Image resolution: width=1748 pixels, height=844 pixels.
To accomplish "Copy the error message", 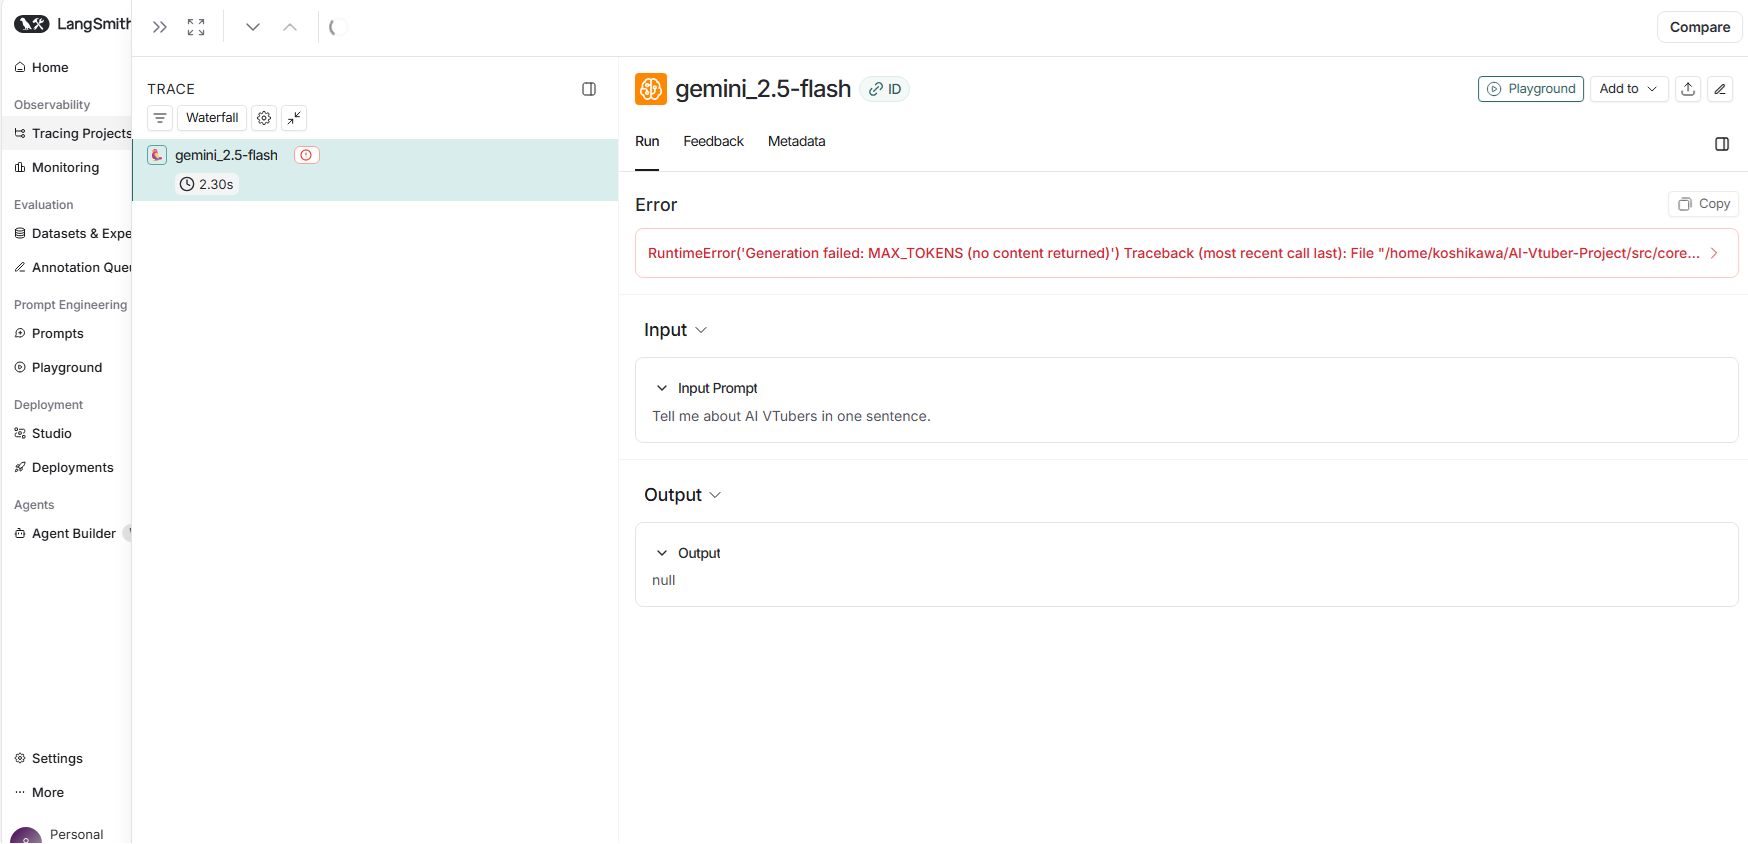I will coord(1704,204).
